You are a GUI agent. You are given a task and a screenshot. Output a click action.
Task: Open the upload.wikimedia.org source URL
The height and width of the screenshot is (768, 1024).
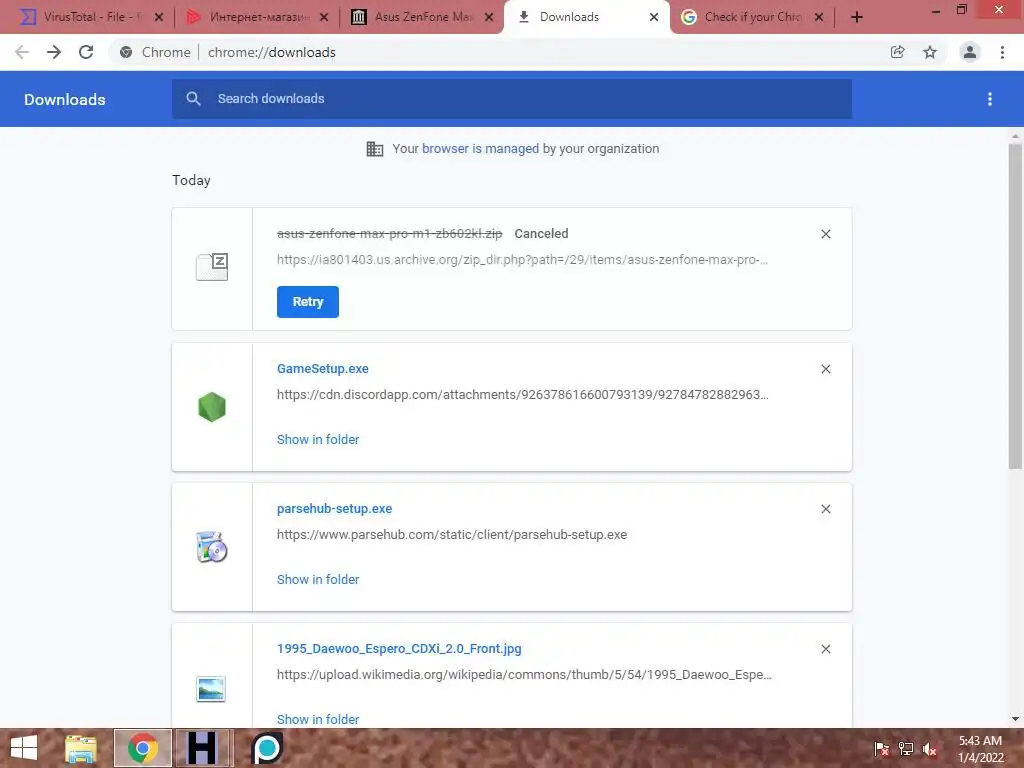coord(524,675)
